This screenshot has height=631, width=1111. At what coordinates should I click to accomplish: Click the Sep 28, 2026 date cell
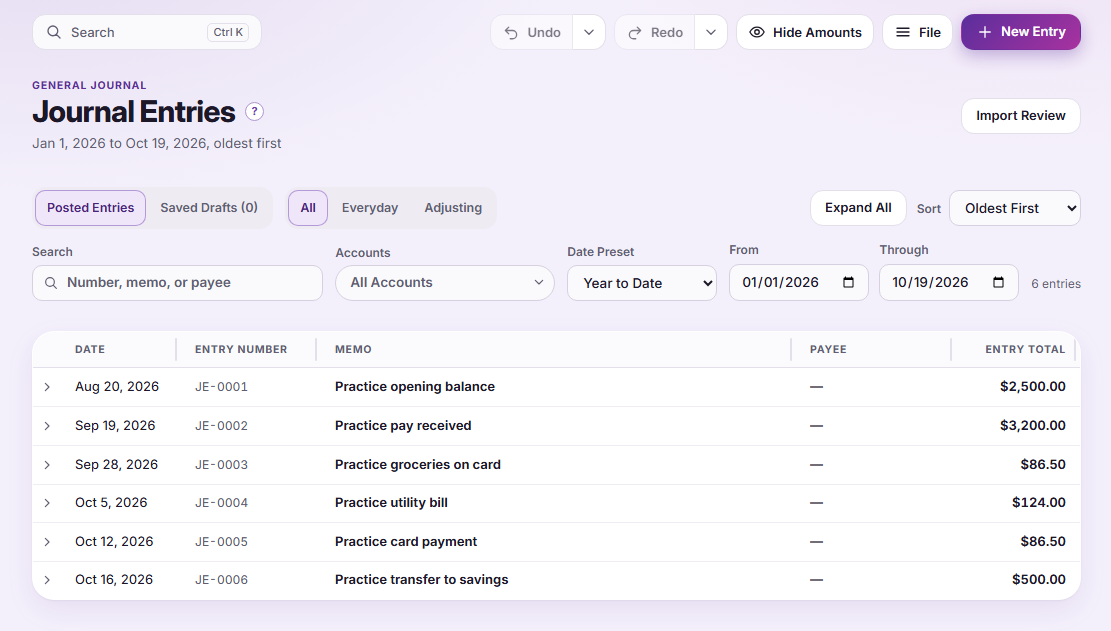[x=117, y=465]
